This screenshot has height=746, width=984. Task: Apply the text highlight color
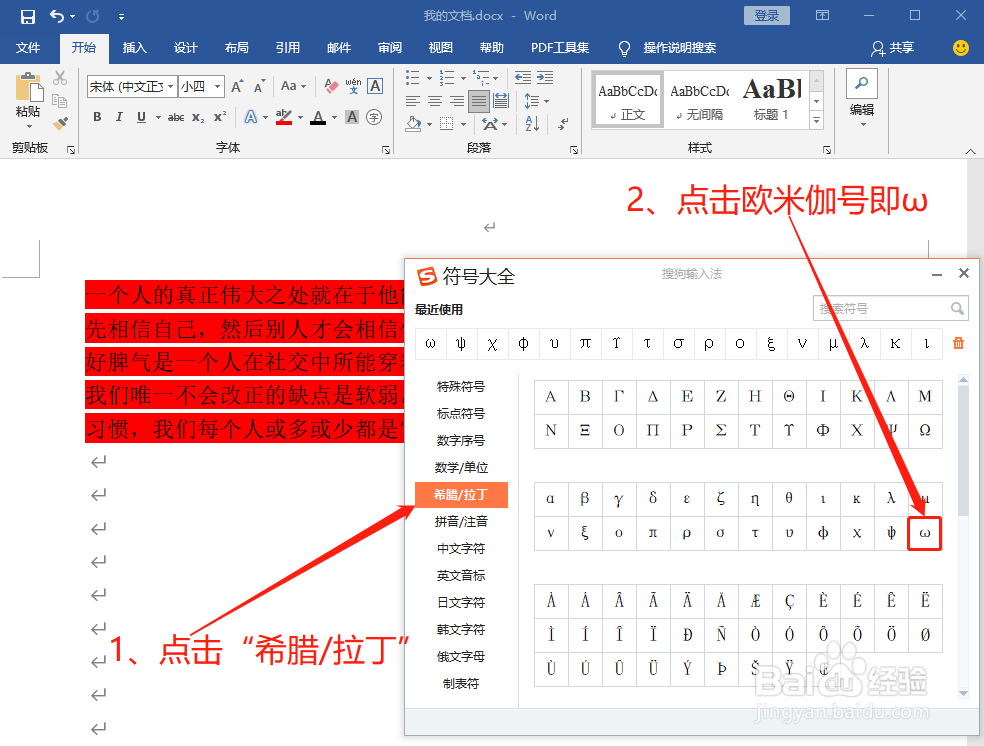coord(284,117)
